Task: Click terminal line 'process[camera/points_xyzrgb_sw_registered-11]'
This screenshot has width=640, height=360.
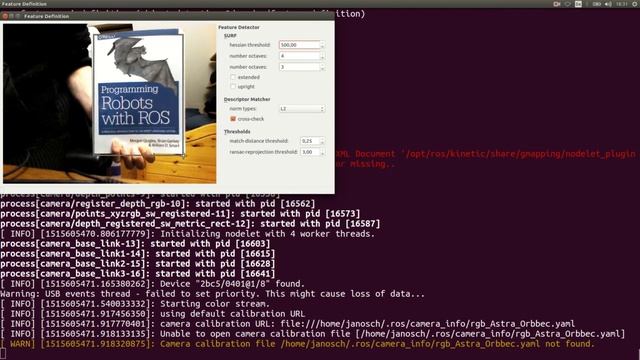Action: point(180,213)
